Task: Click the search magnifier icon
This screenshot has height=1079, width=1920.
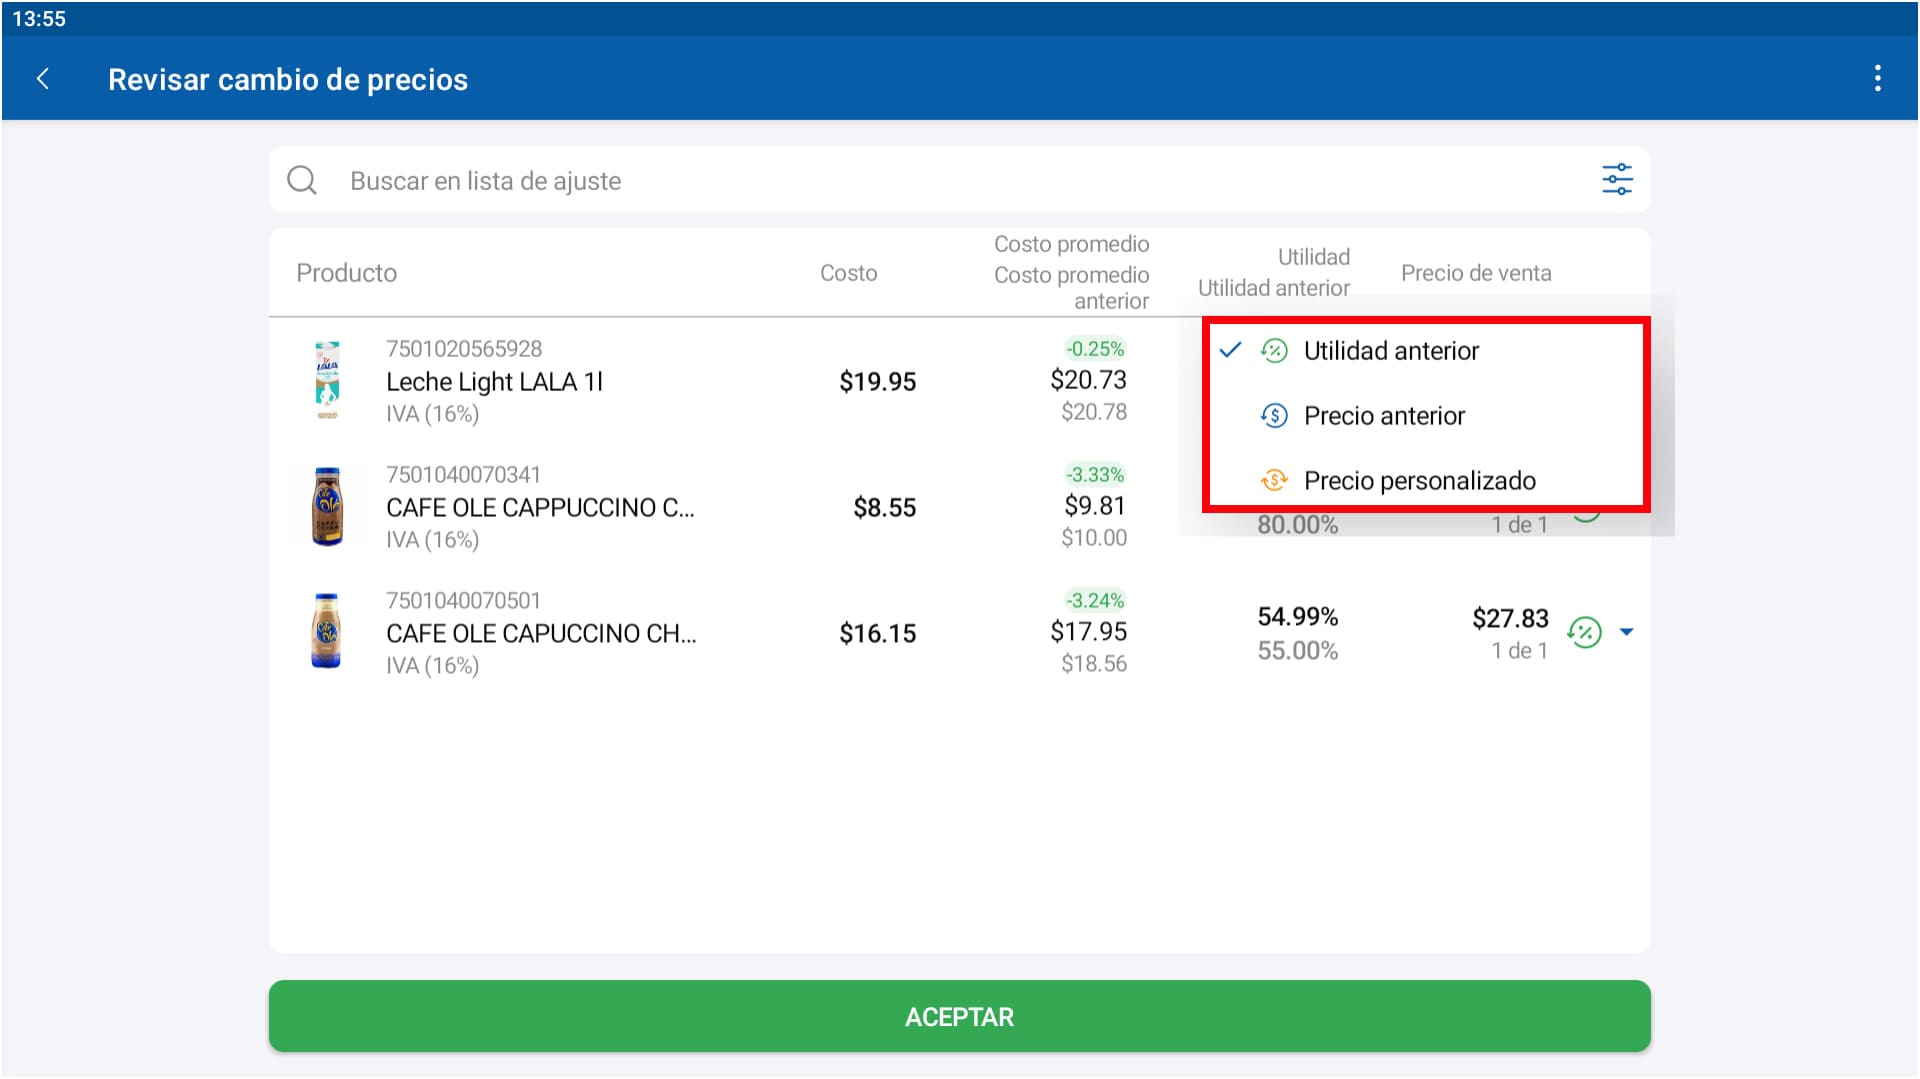Action: coord(302,181)
